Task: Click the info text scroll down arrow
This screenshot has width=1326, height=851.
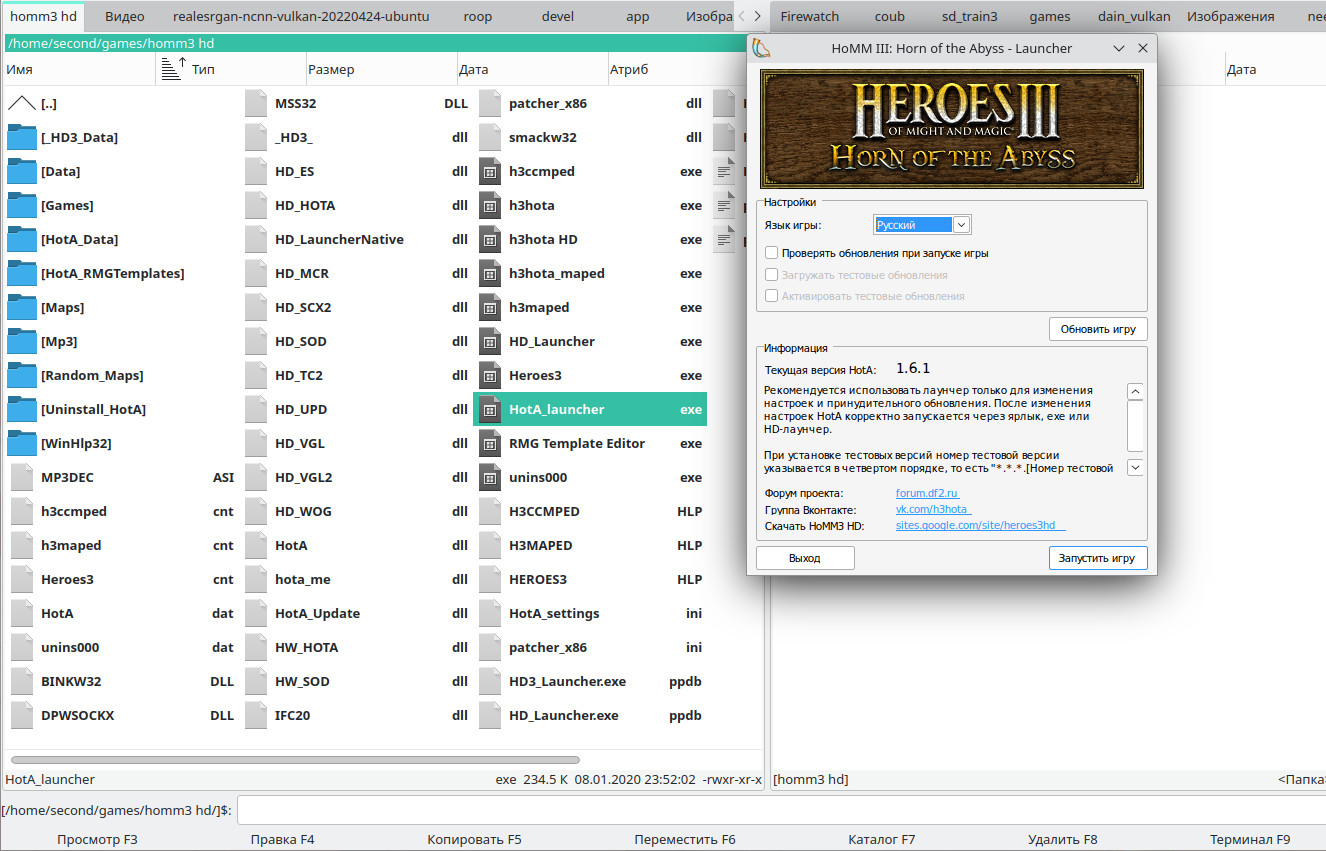Action: pos(1135,467)
